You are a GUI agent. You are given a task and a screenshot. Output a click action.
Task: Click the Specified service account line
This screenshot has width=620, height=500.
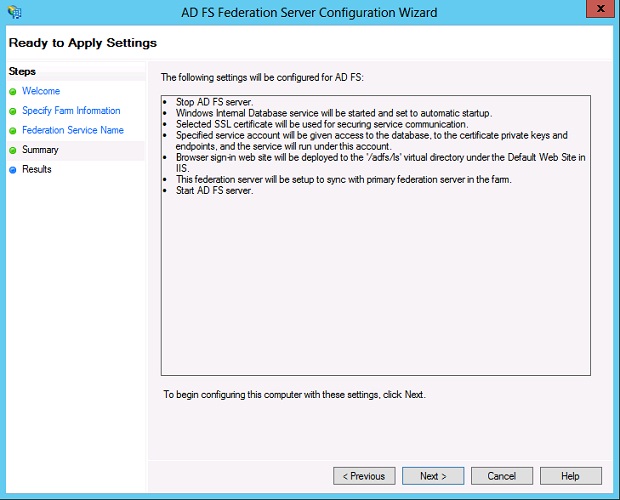372,141
